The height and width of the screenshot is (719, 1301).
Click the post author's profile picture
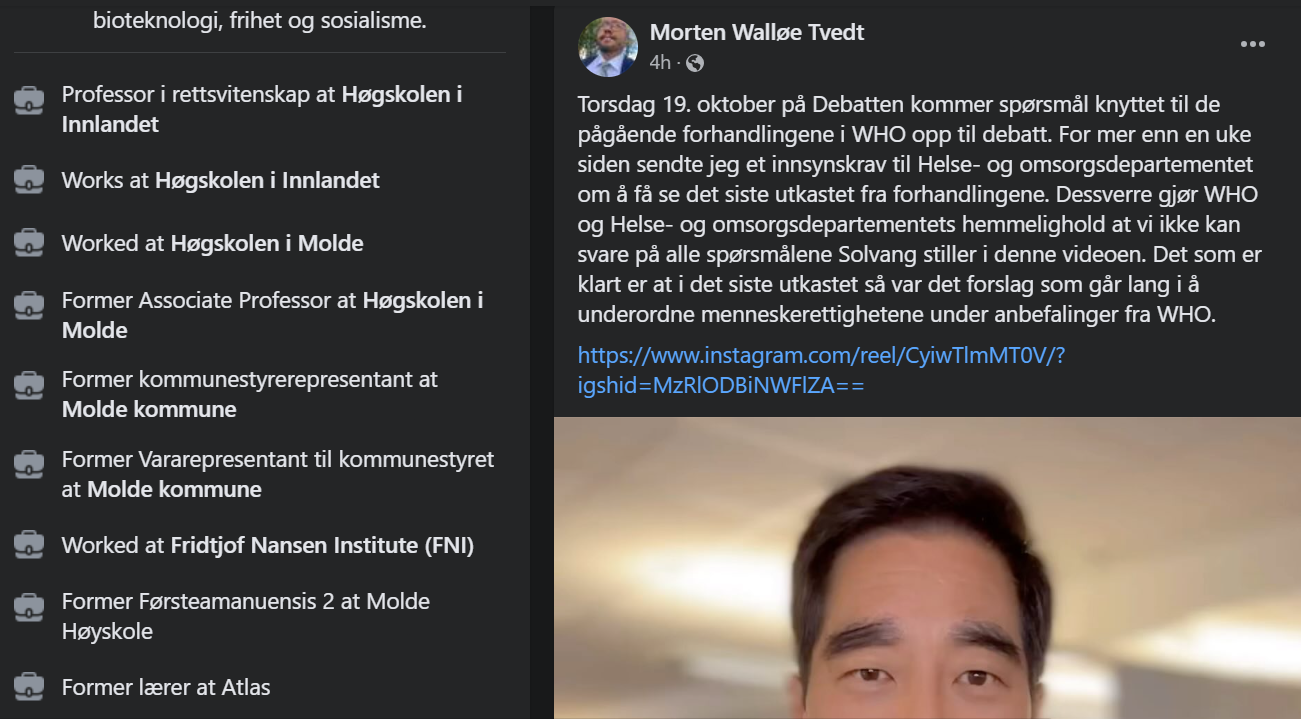pos(608,47)
